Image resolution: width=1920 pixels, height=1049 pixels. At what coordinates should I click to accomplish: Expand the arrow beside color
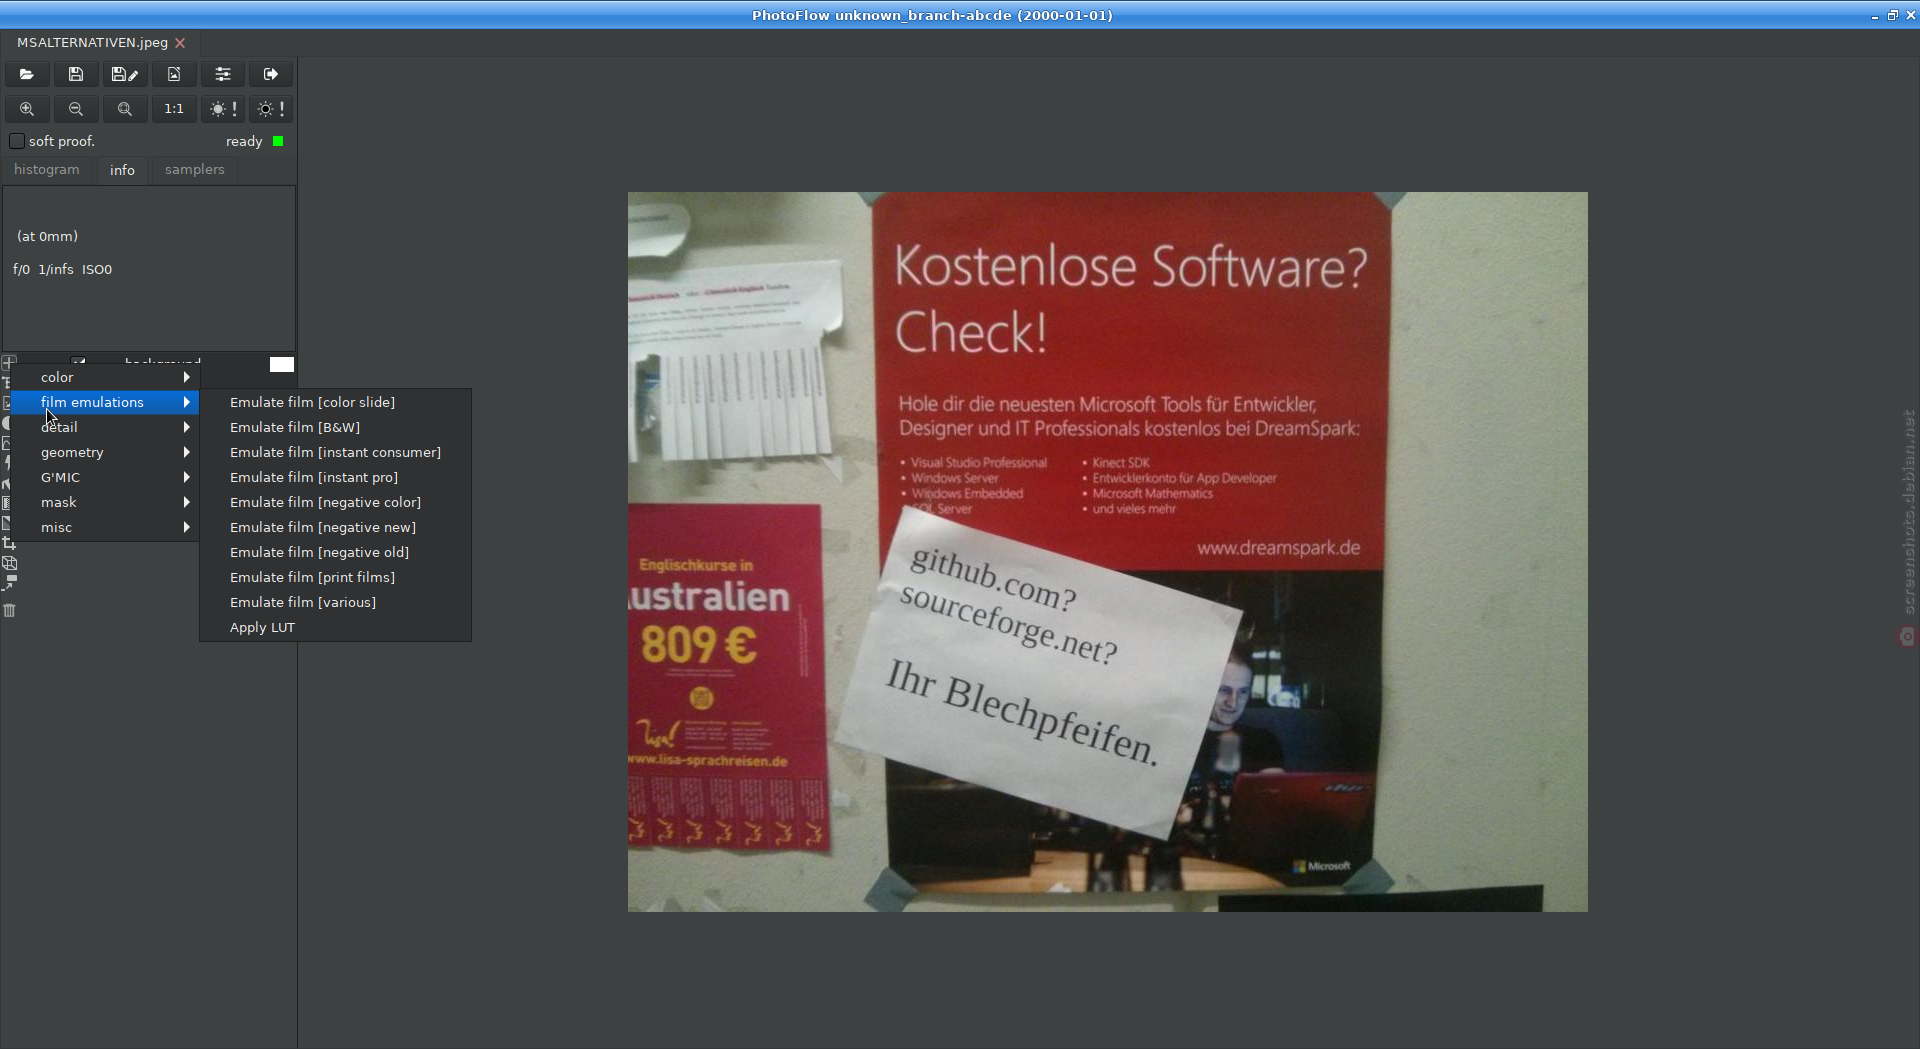point(187,377)
